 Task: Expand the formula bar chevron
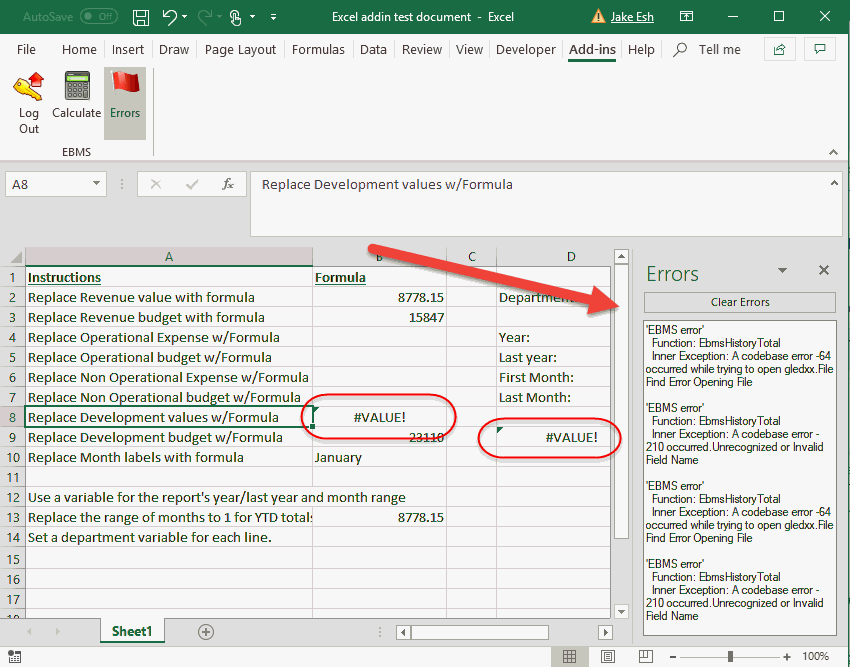(x=834, y=183)
